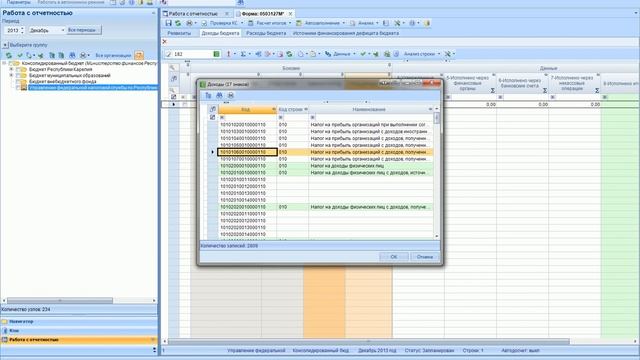Click the green checkmark icon in the left panel toolbar
640x360 pixels.
point(20,55)
